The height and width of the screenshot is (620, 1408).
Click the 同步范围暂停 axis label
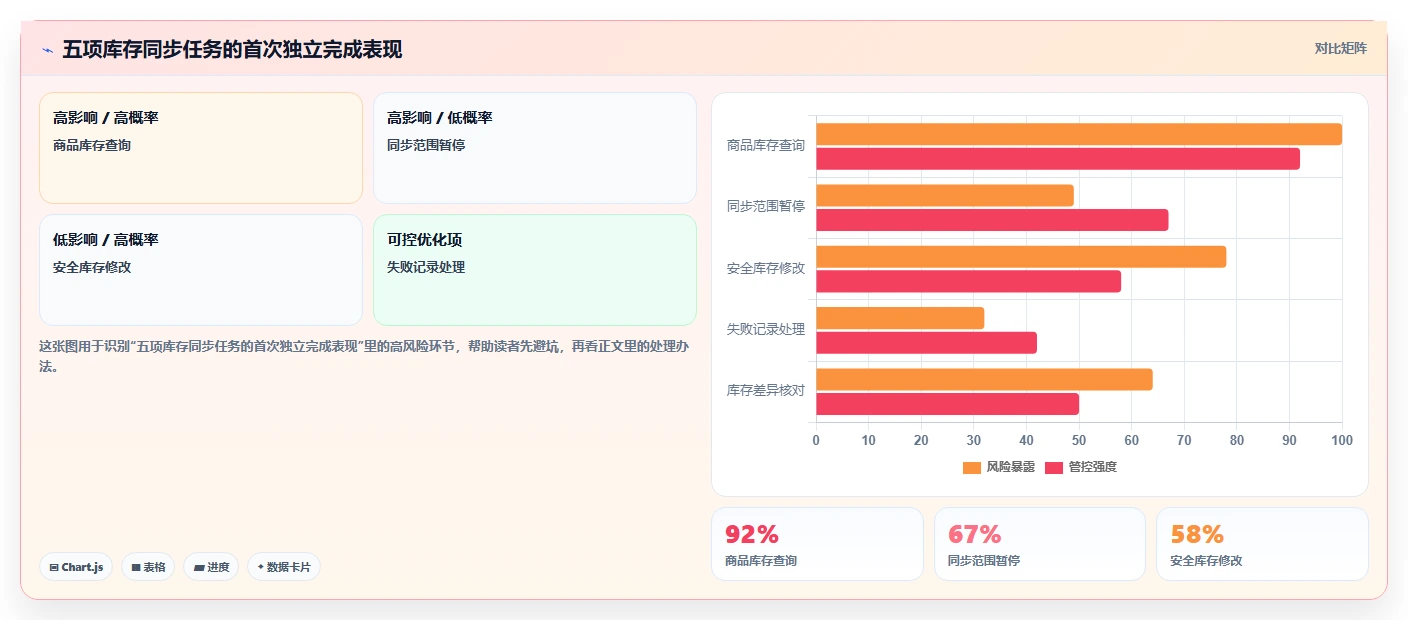pyautogui.click(x=765, y=207)
